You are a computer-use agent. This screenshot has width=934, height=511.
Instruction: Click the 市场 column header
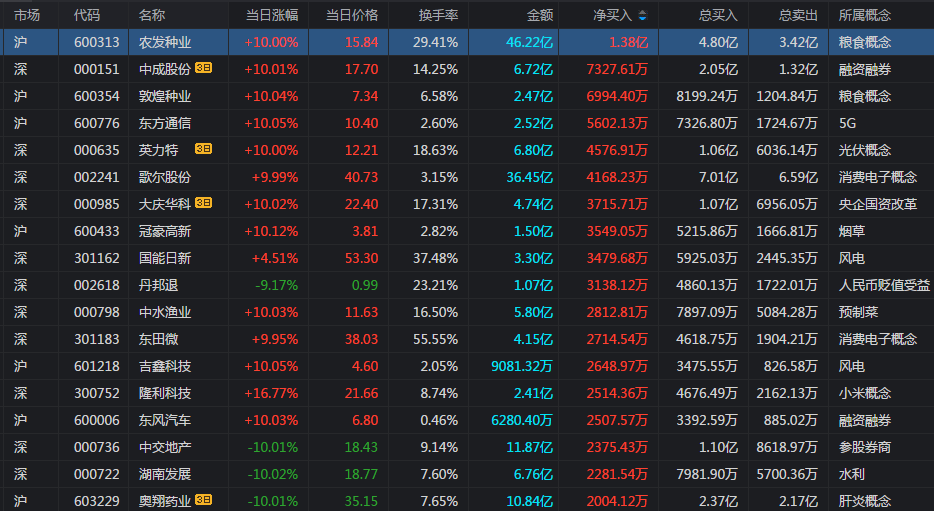pyautogui.click(x=27, y=15)
